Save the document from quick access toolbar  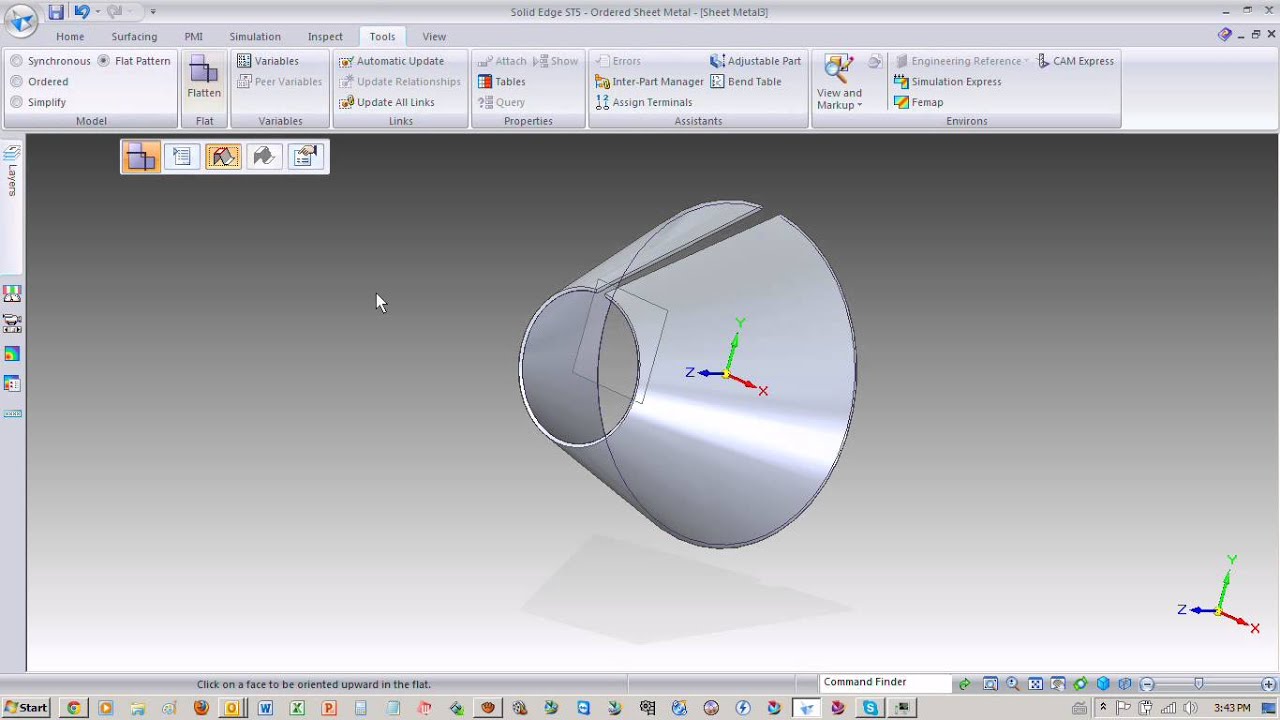click(56, 12)
